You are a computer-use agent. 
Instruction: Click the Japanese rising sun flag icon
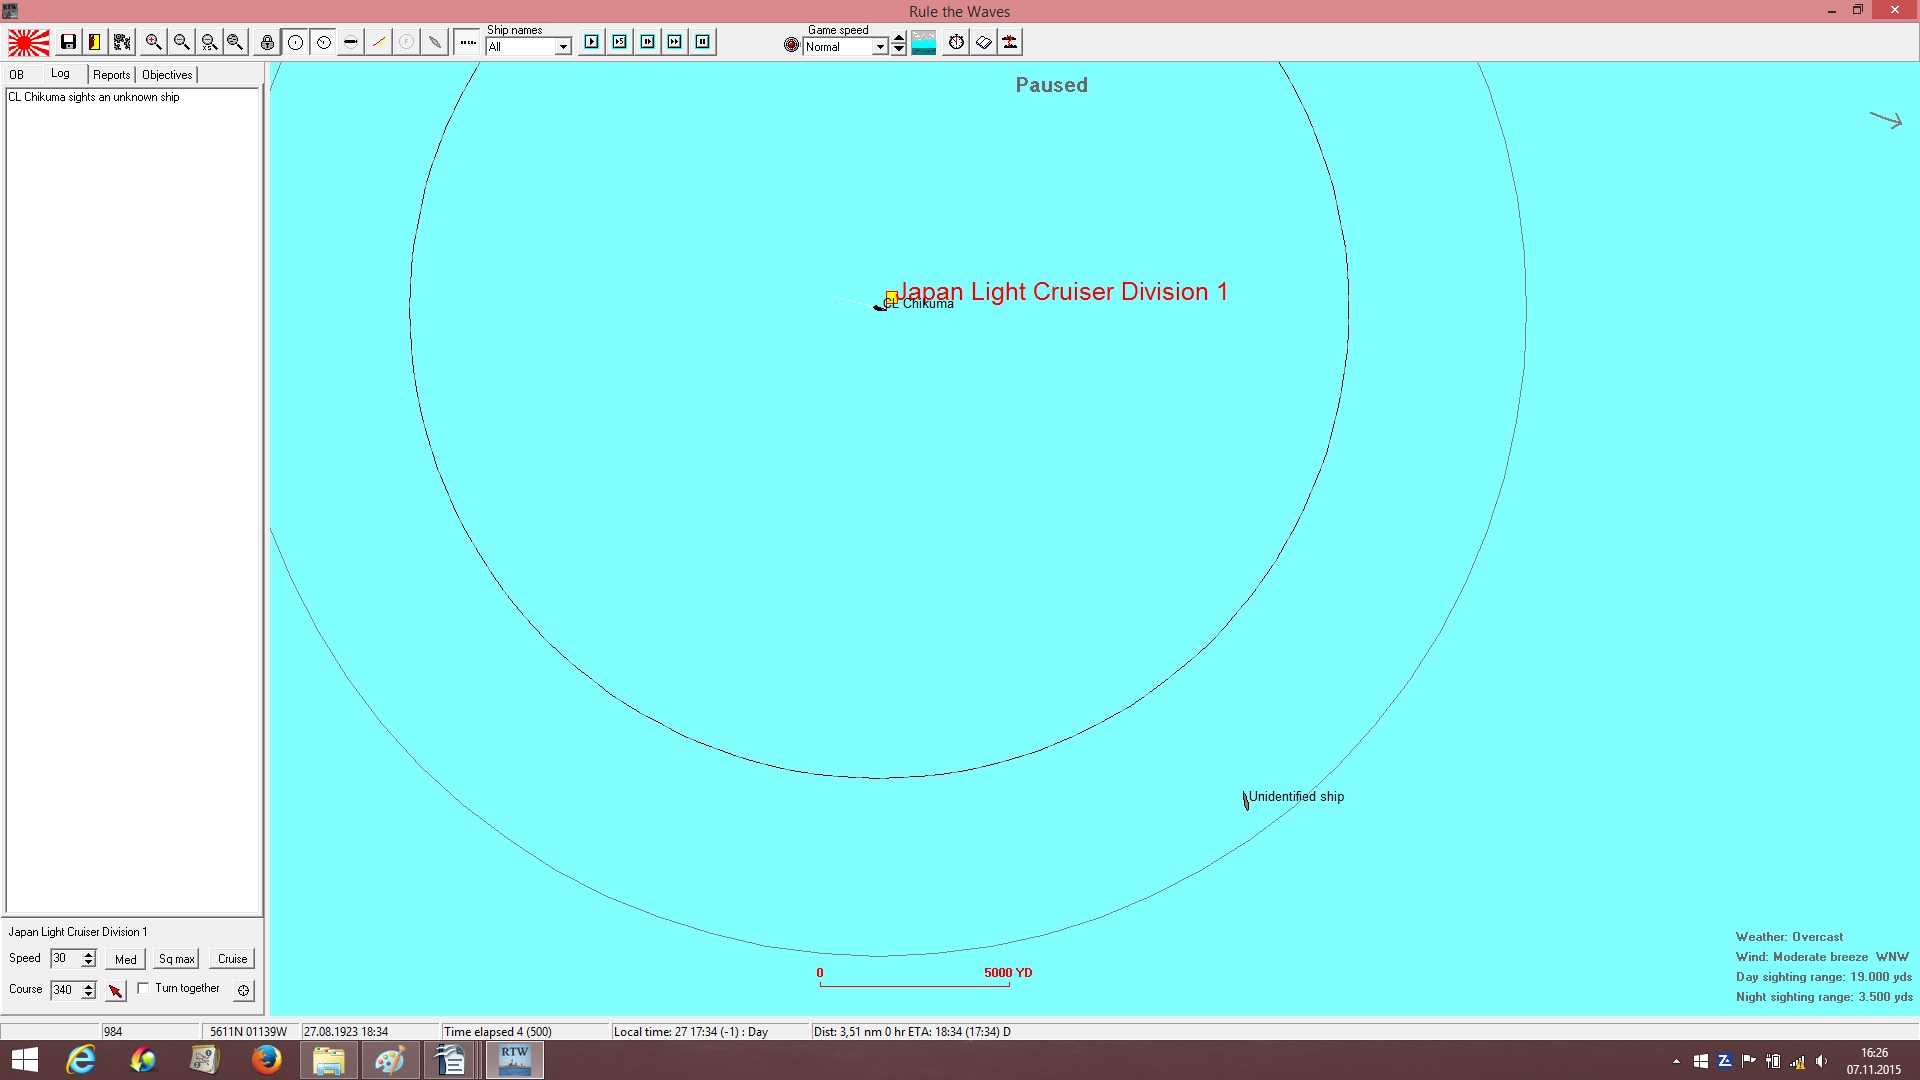[x=29, y=42]
